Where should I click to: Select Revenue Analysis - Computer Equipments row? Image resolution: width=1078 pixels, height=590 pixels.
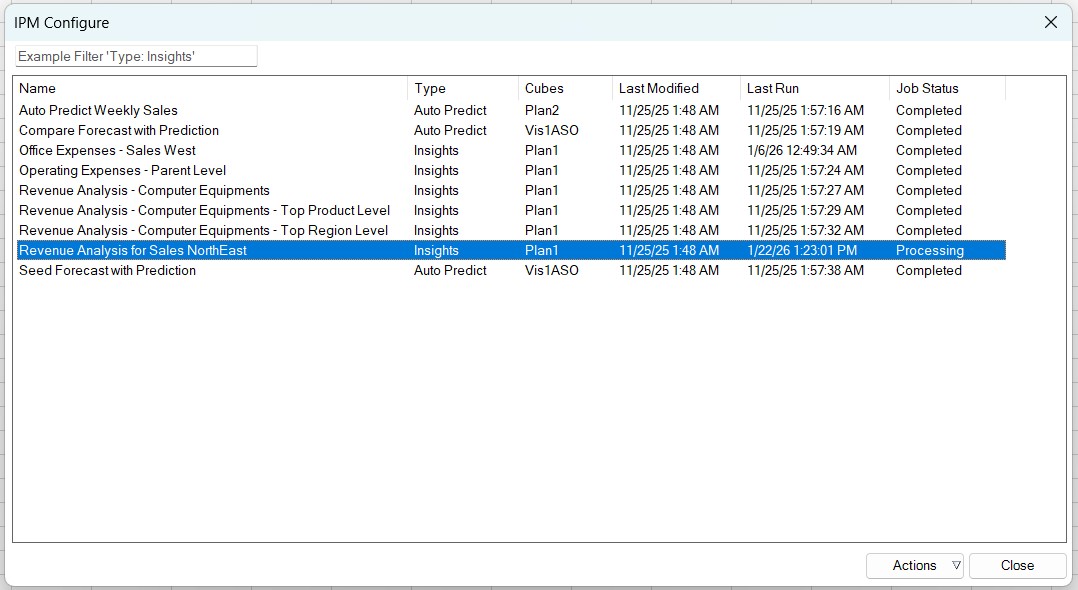pos(512,190)
